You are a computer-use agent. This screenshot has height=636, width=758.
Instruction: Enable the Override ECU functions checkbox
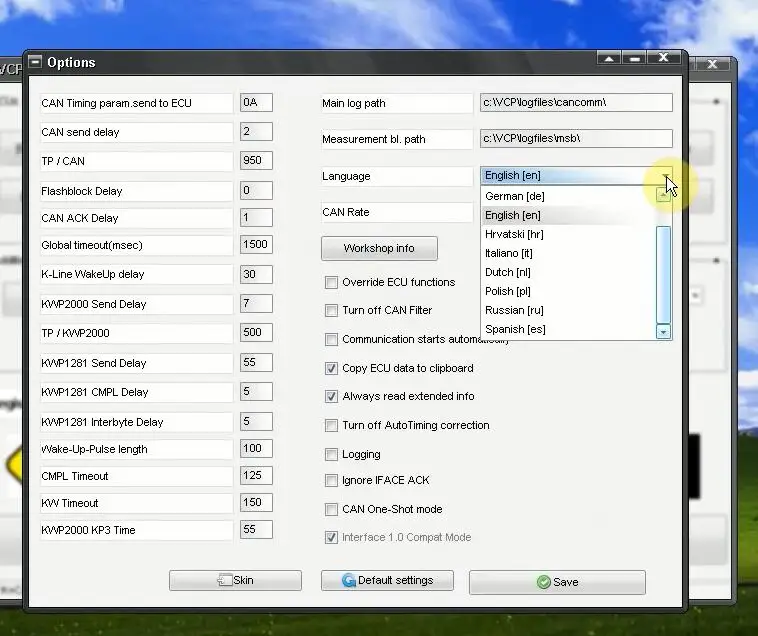(x=331, y=282)
